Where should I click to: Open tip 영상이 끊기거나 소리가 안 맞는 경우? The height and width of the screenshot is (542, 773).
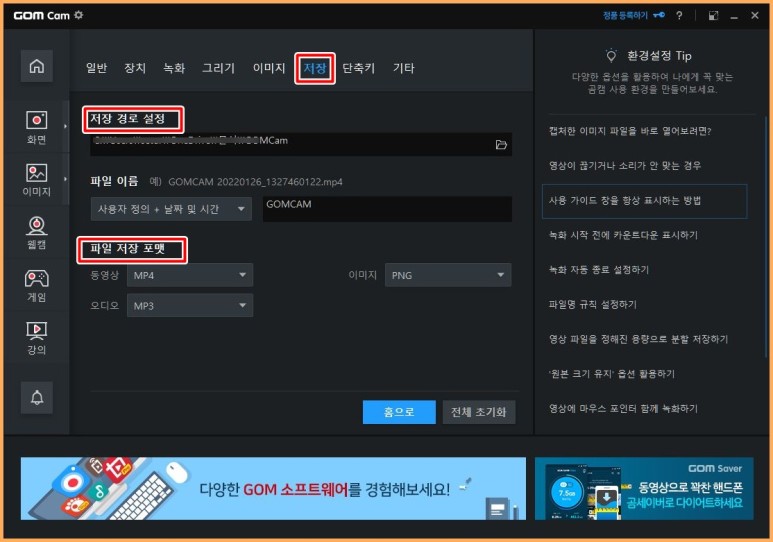[x=625, y=166]
